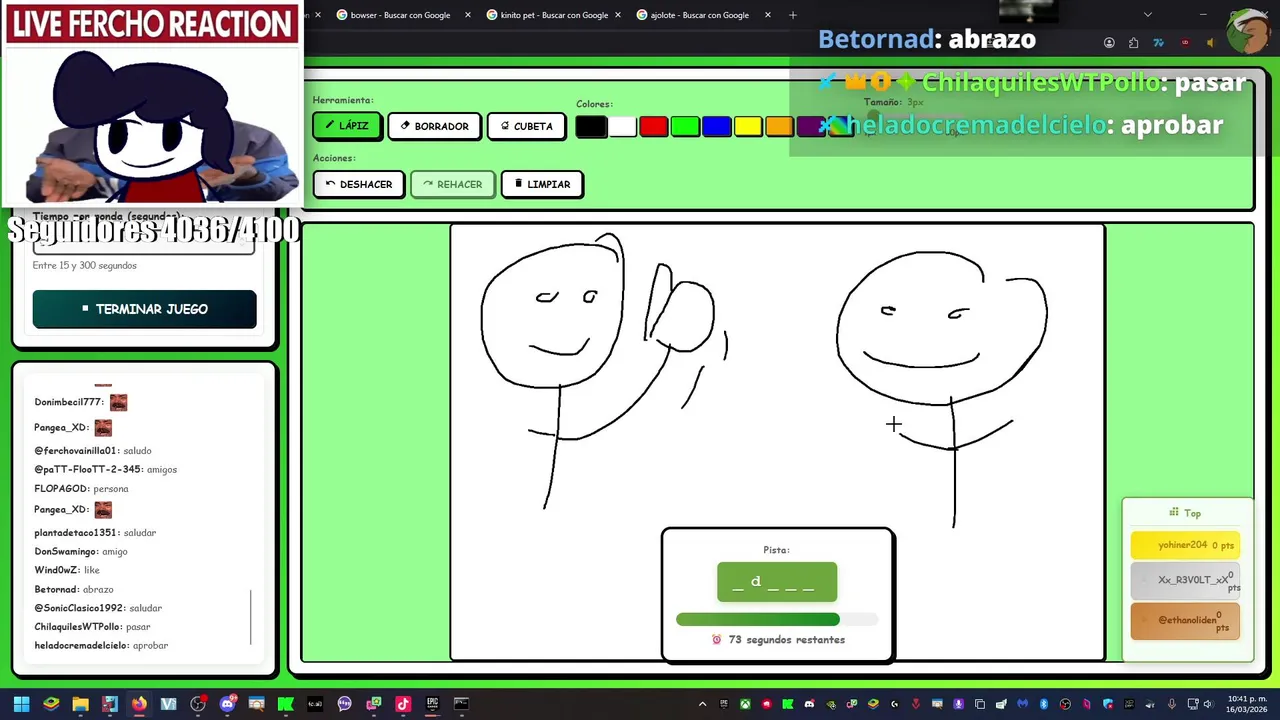Open a new browser tab
The height and width of the screenshot is (720, 1280).
tap(793, 15)
